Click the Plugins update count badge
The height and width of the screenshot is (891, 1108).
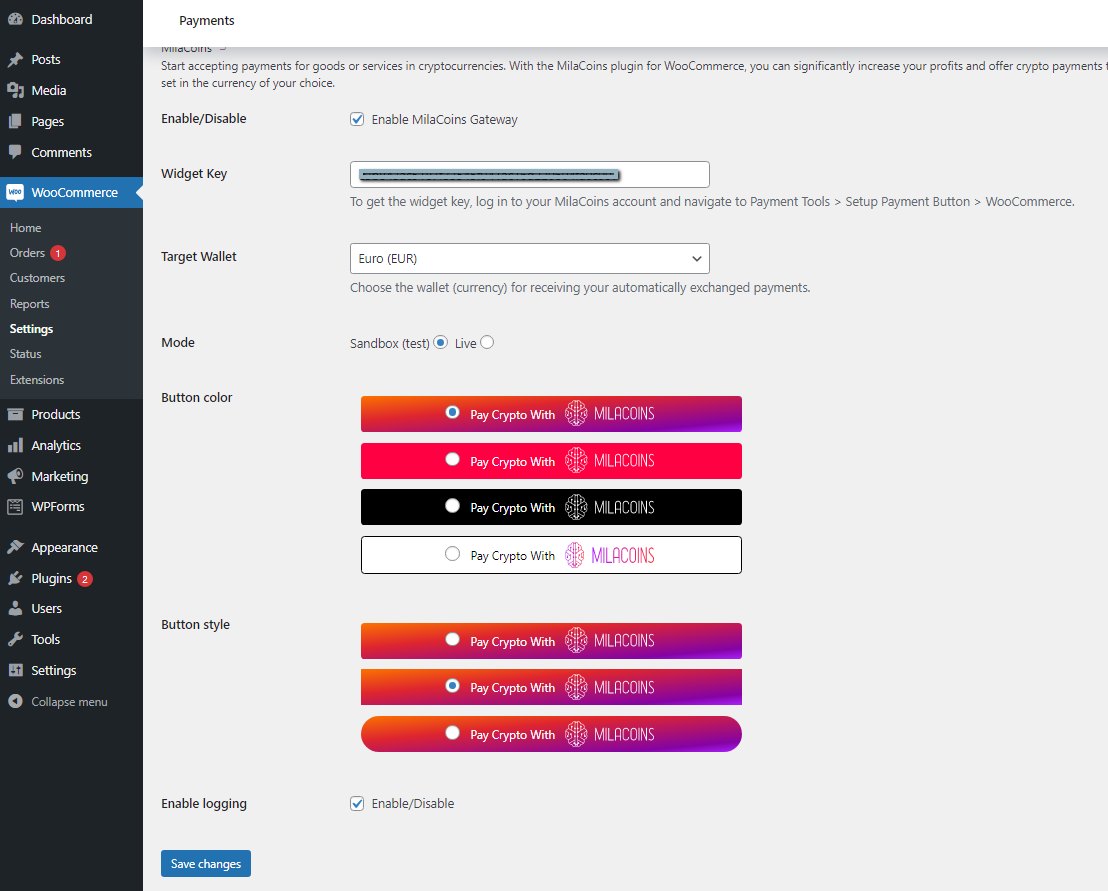tap(85, 579)
